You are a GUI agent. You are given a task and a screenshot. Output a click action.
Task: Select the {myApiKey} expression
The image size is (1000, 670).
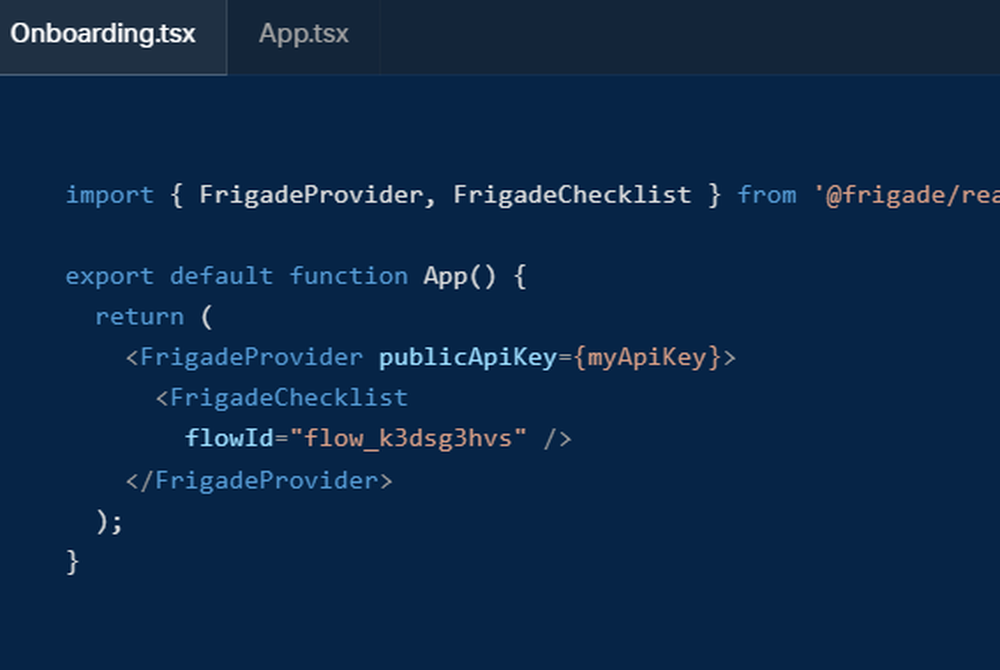(647, 358)
